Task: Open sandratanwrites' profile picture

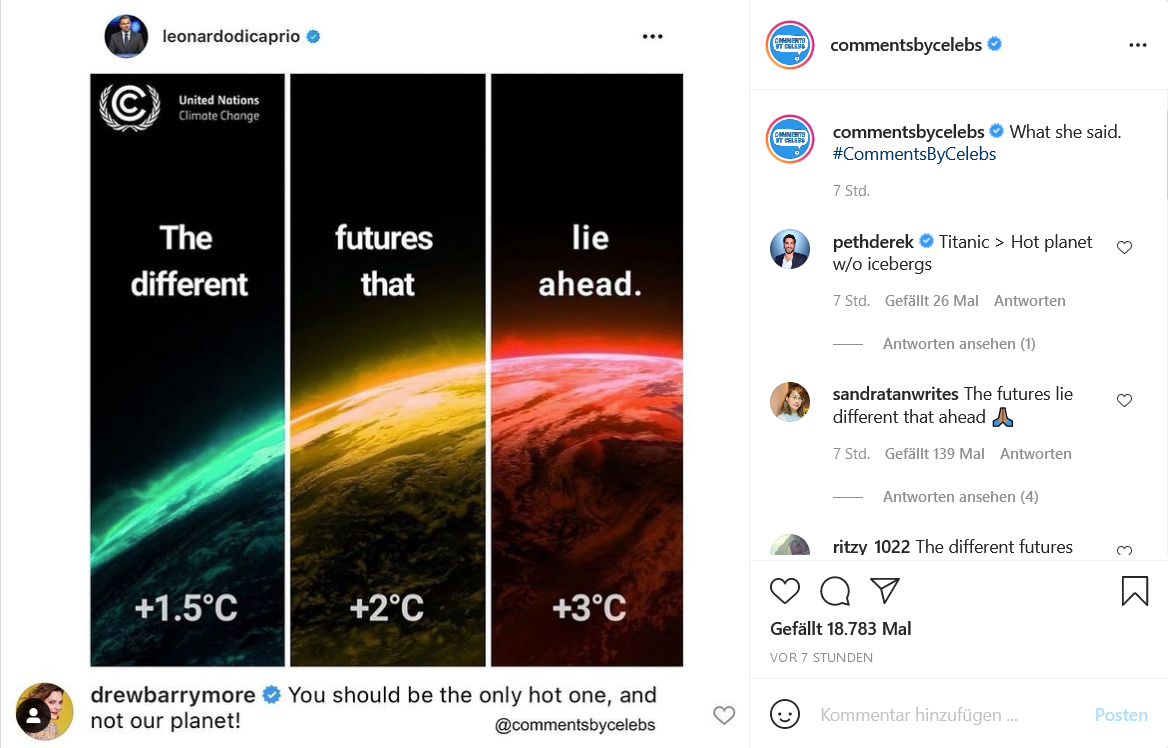Action: coord(790,402)
